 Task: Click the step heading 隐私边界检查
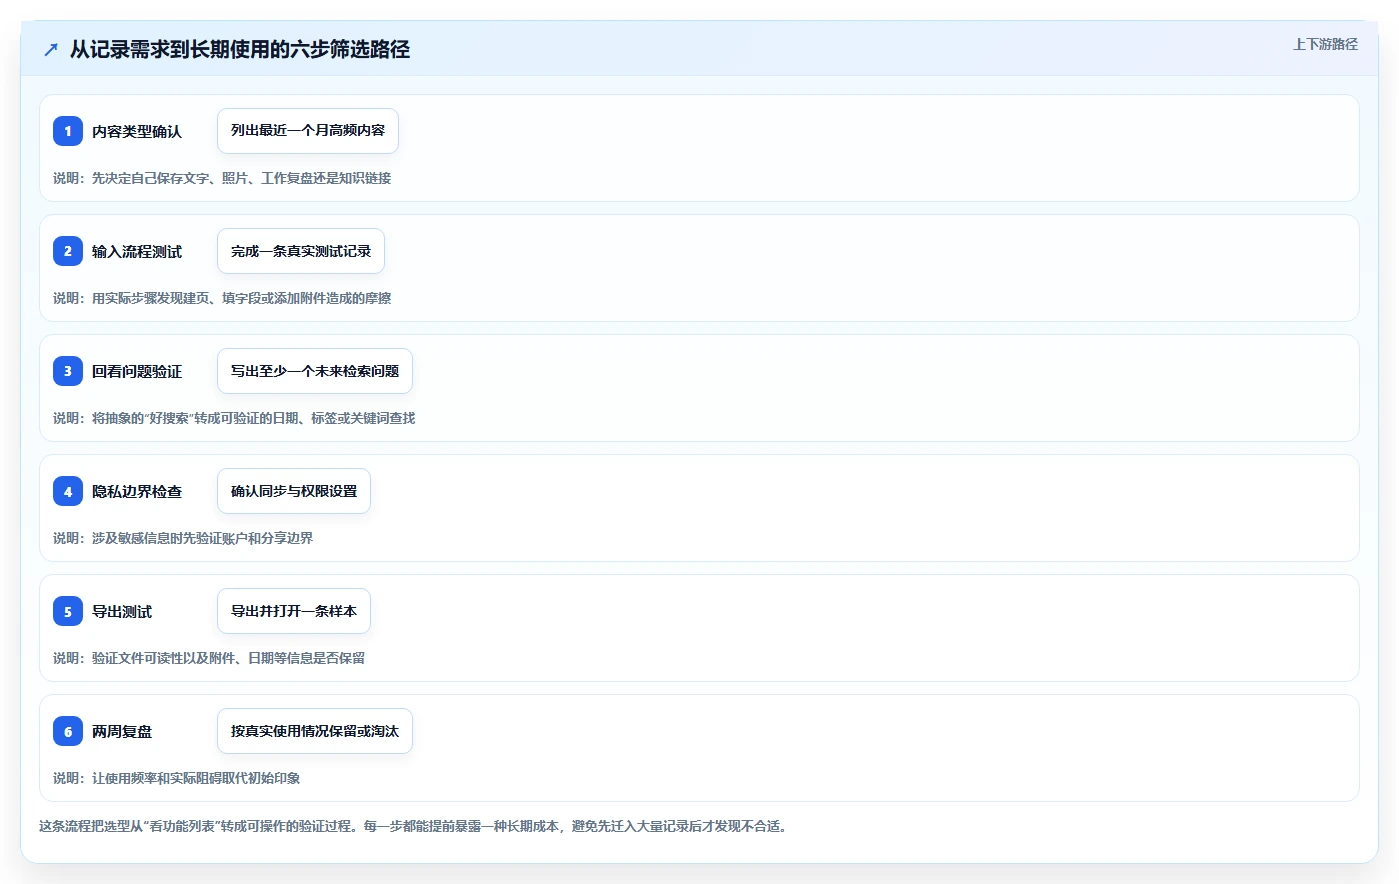[137, 491]
